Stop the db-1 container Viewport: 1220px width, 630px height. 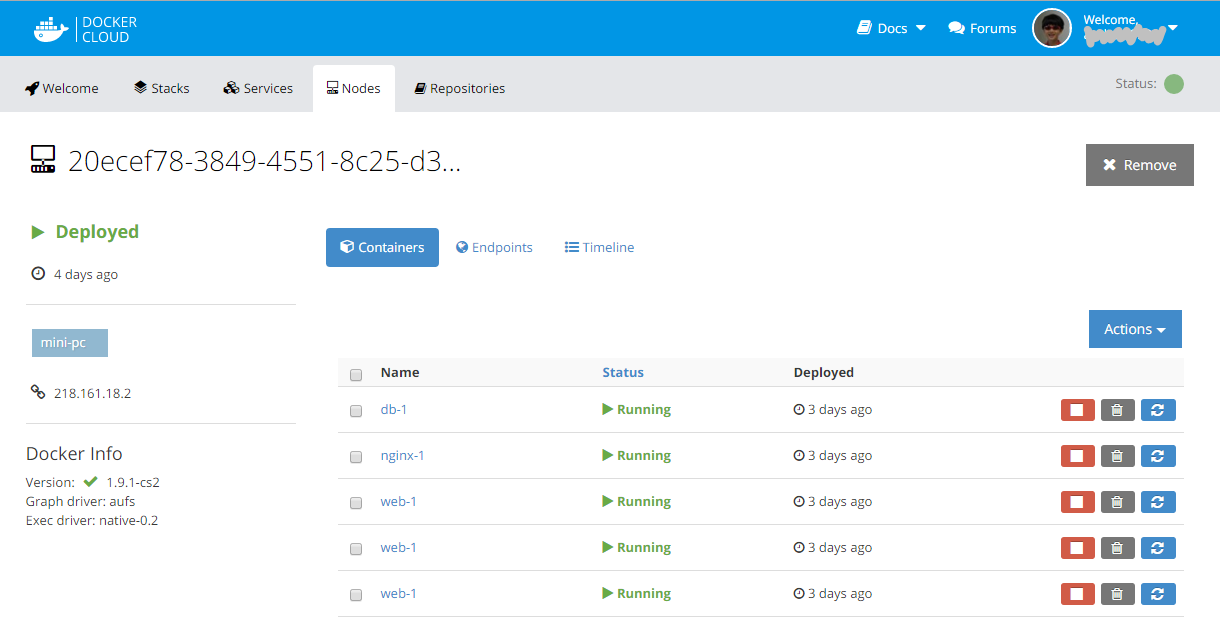pos(1077,410)
